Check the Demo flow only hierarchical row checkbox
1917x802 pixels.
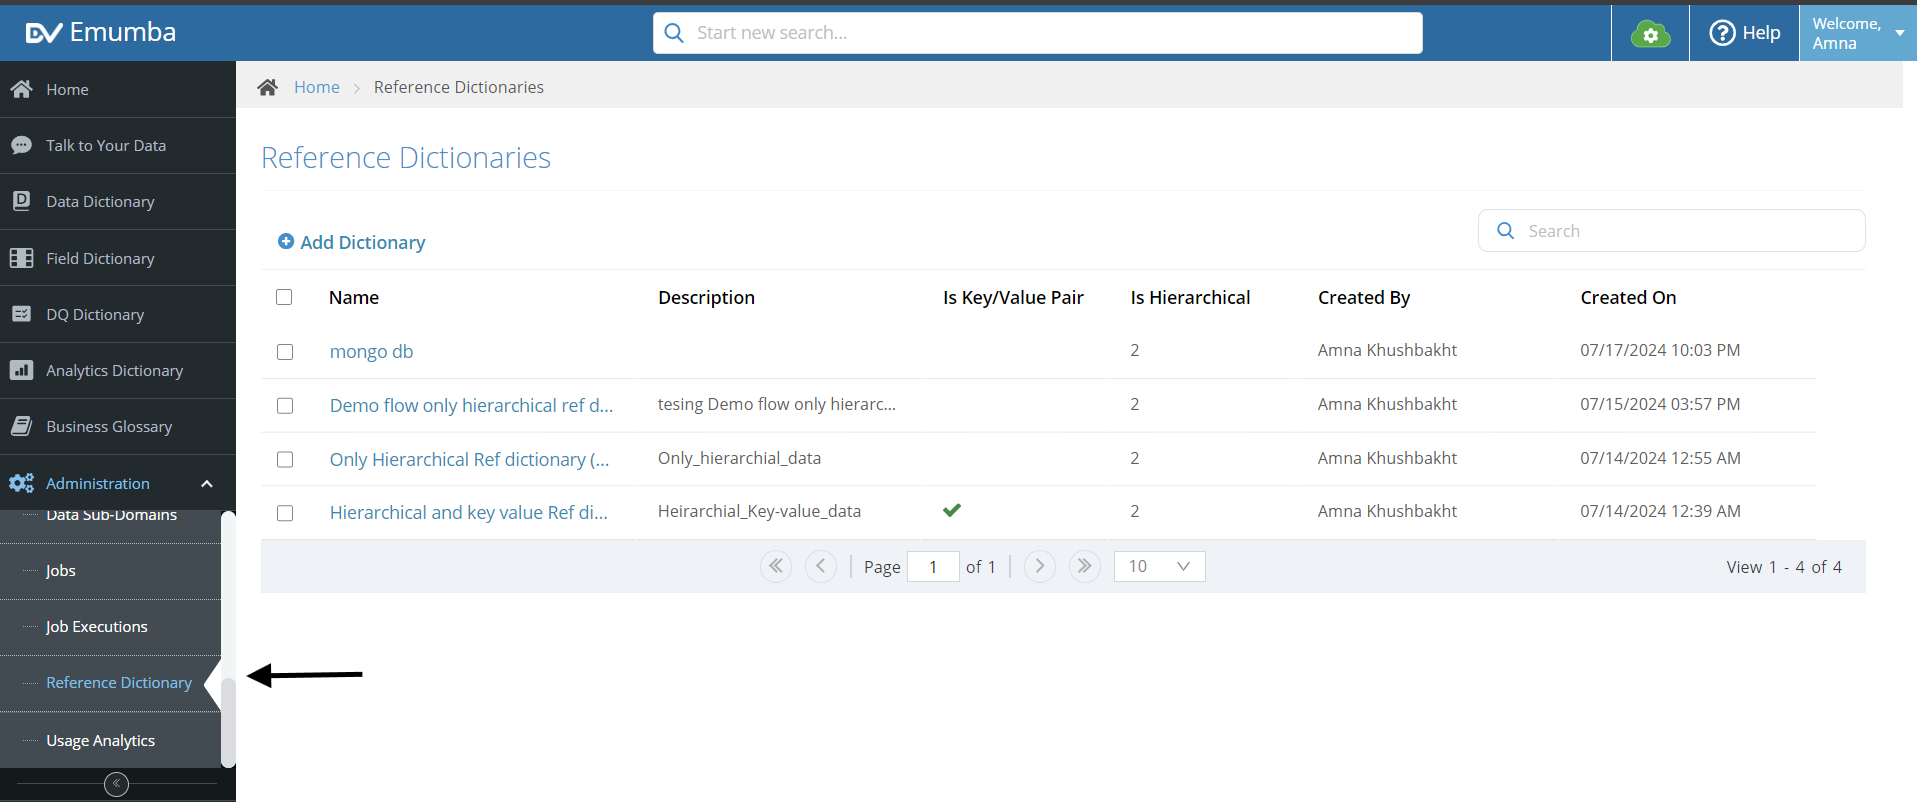285,406
